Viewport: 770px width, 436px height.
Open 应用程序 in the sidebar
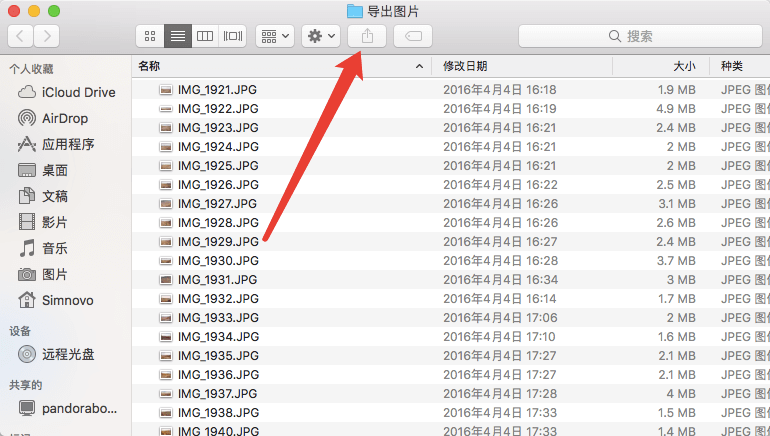click(66, 144)
